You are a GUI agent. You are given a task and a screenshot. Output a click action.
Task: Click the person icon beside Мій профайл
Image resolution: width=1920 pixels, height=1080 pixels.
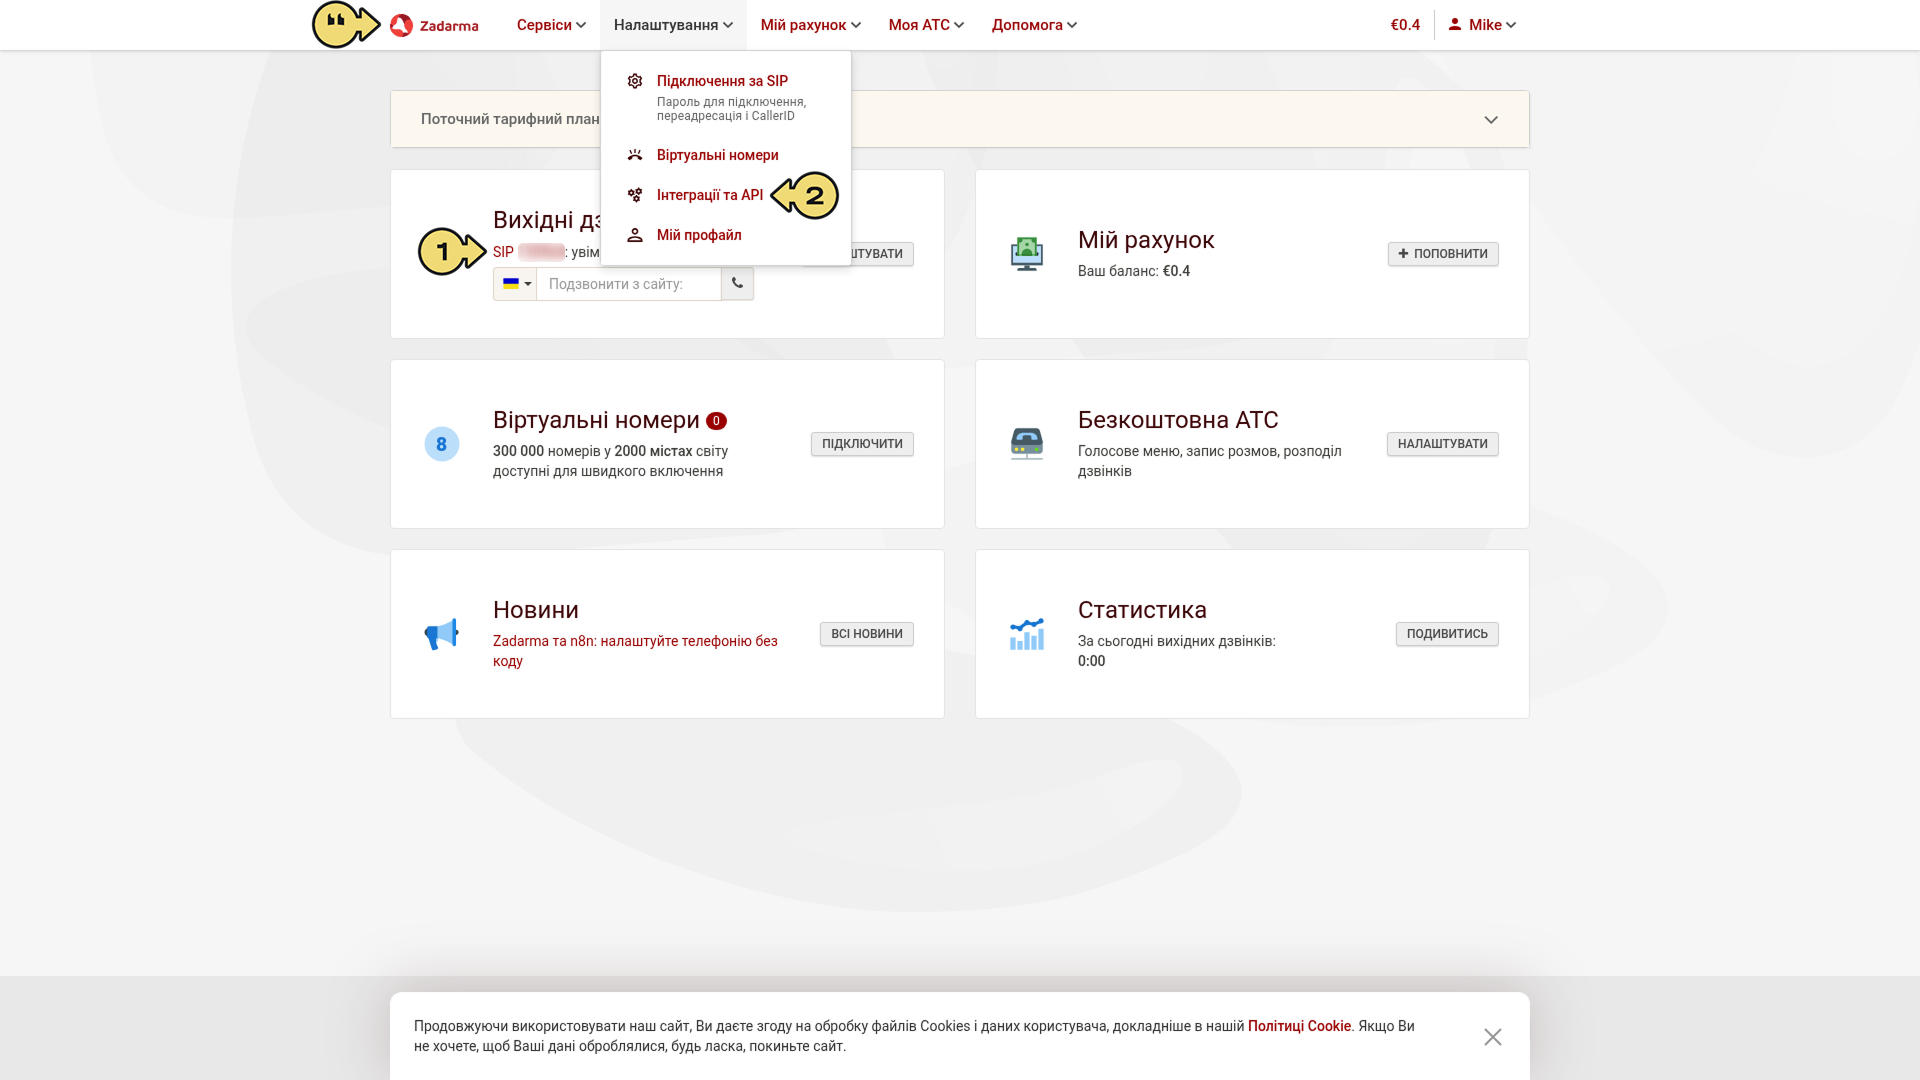635,235
